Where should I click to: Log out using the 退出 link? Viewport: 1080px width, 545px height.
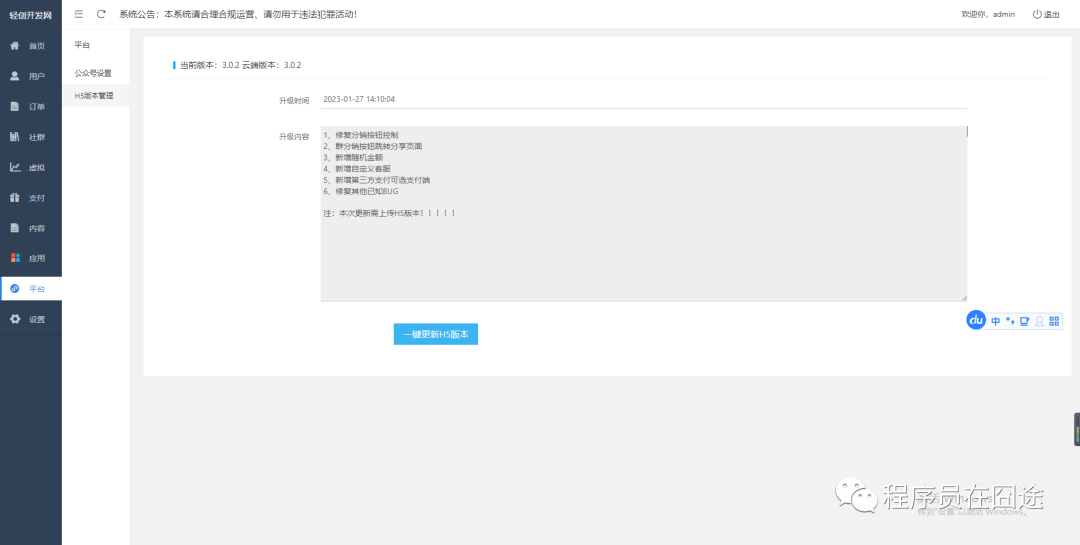[x=1046, y=14]
